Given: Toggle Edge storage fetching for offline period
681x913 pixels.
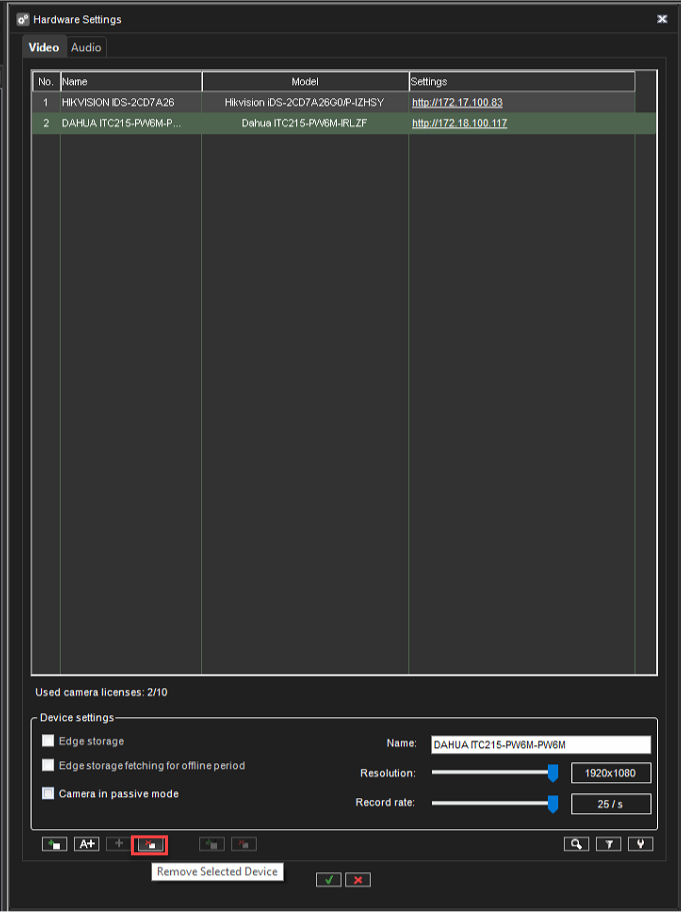Looking at the screenshot, I should click(48, 765).
